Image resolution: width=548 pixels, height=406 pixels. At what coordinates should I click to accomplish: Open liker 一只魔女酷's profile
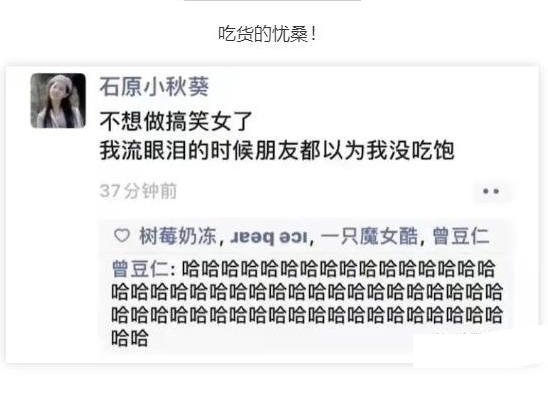[369, 236]
